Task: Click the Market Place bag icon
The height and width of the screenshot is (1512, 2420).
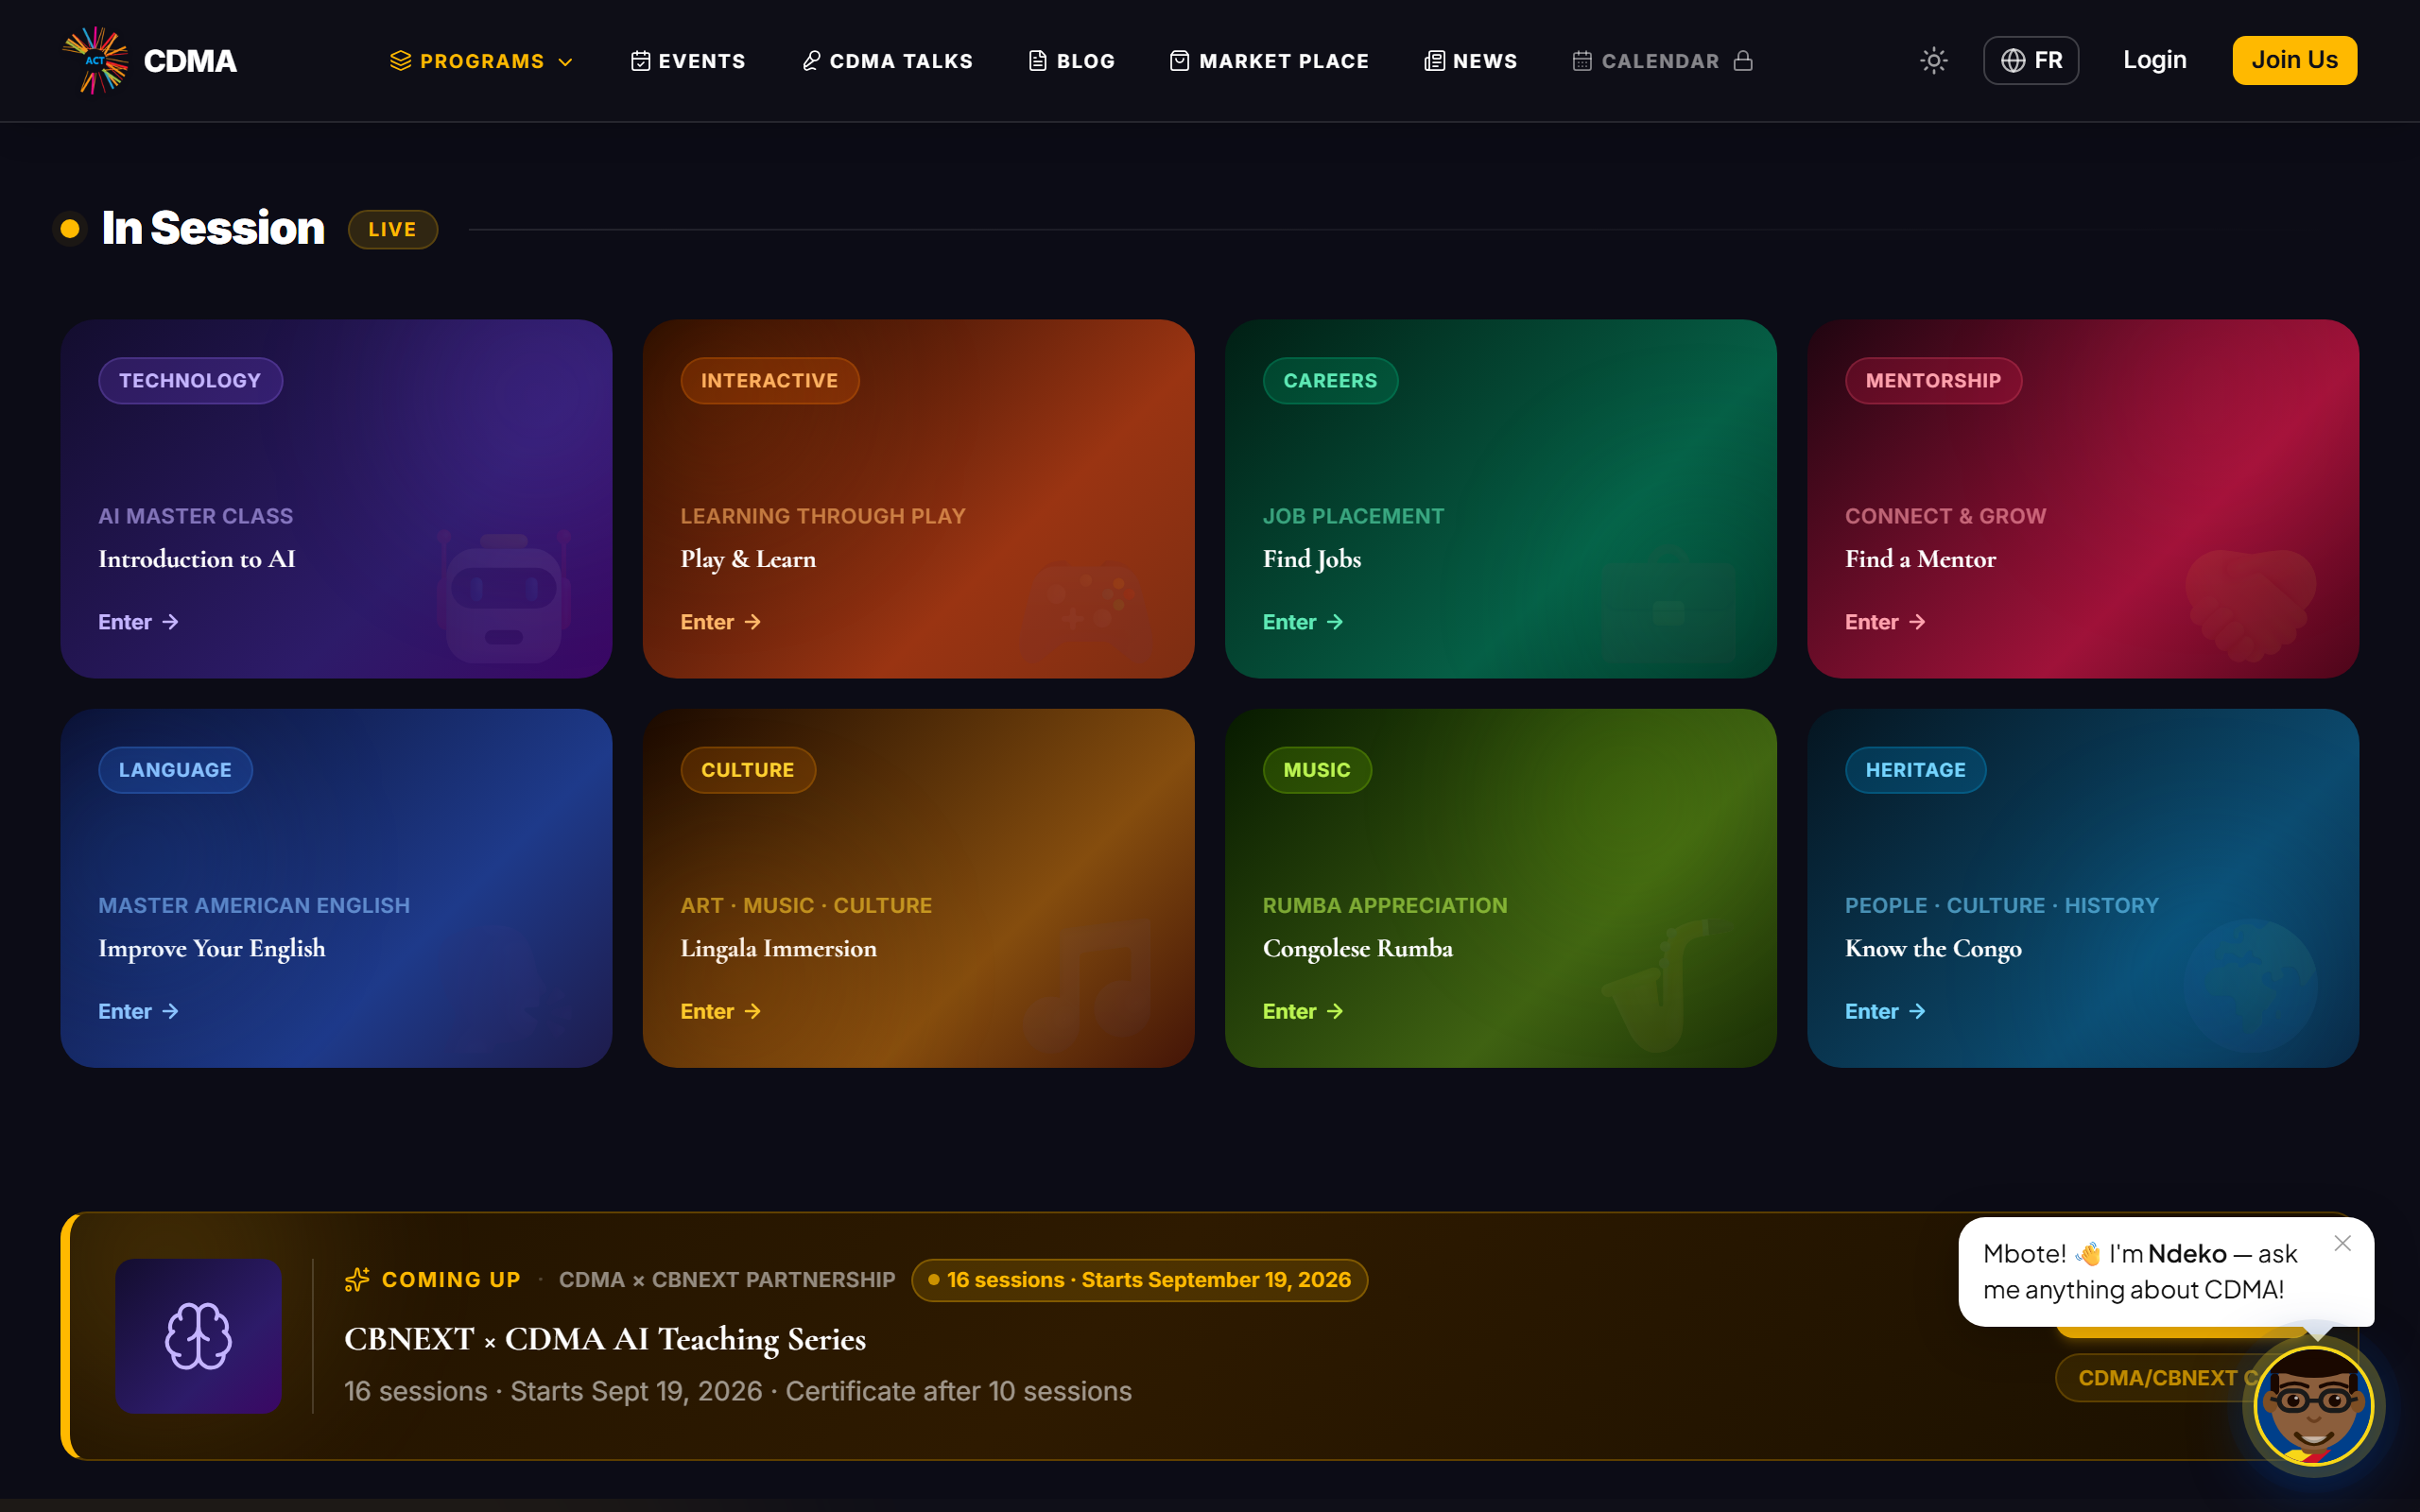Action: click(x=1179, y=61)
